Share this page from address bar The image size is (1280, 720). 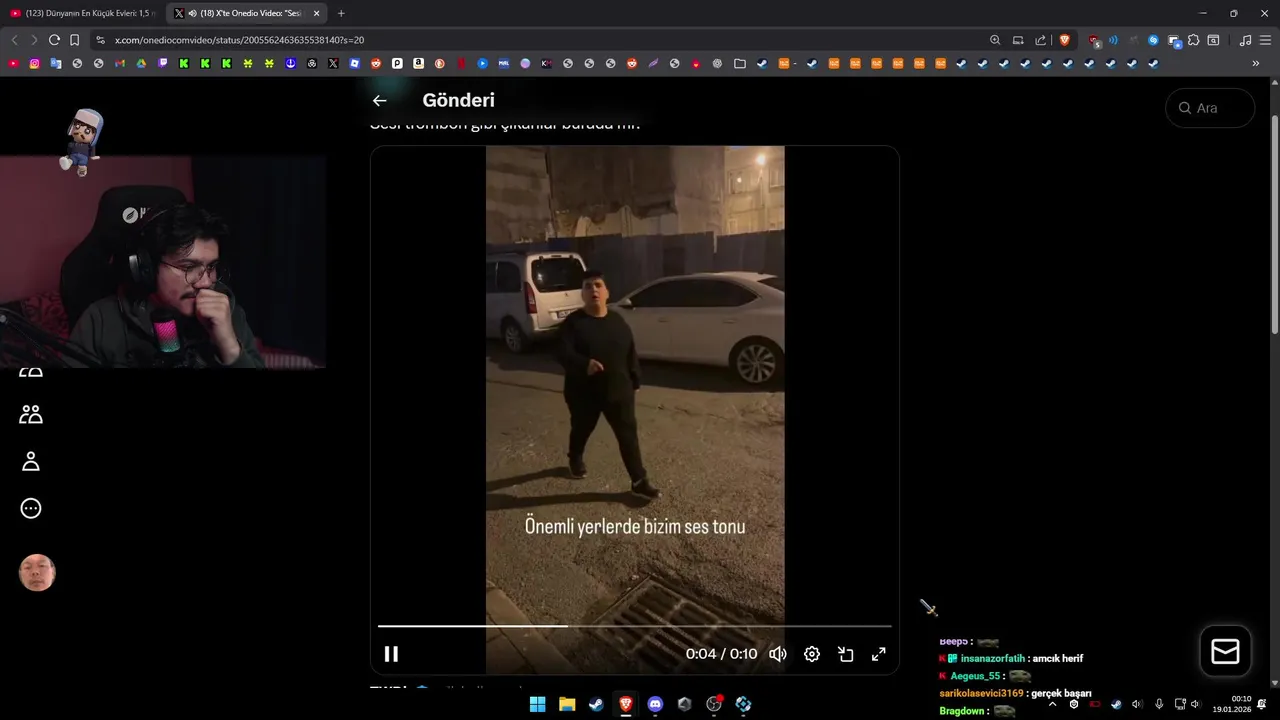click(x=1041, y=40)
